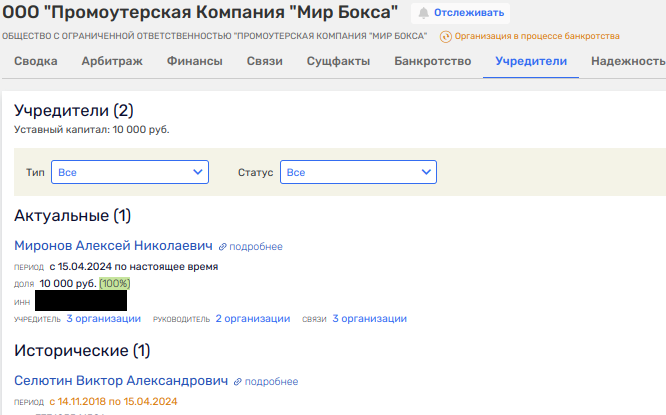Click Организация в процессе банкротства status
This screenshot has height=415, width=666.
[537, 36]
